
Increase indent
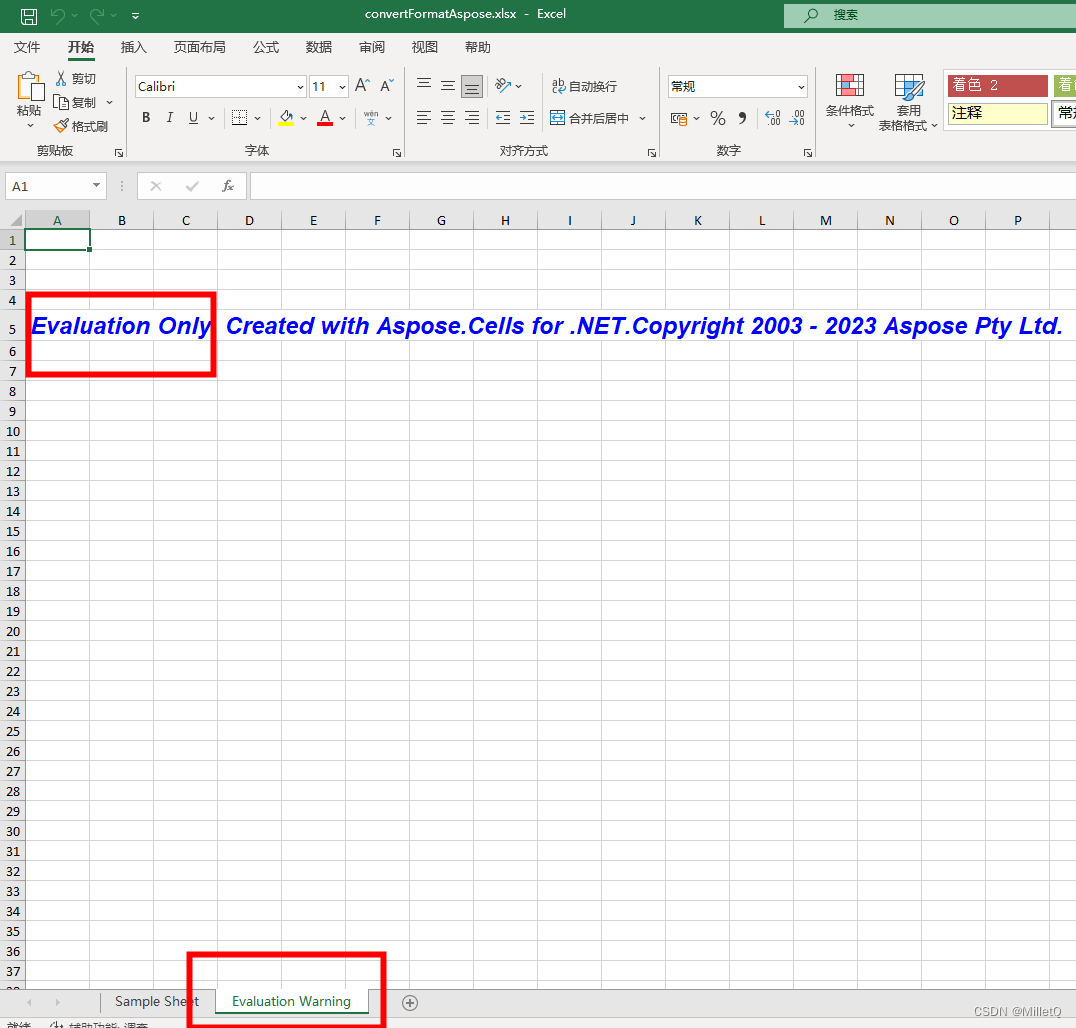pyautogui.click(x=527, y=118)
